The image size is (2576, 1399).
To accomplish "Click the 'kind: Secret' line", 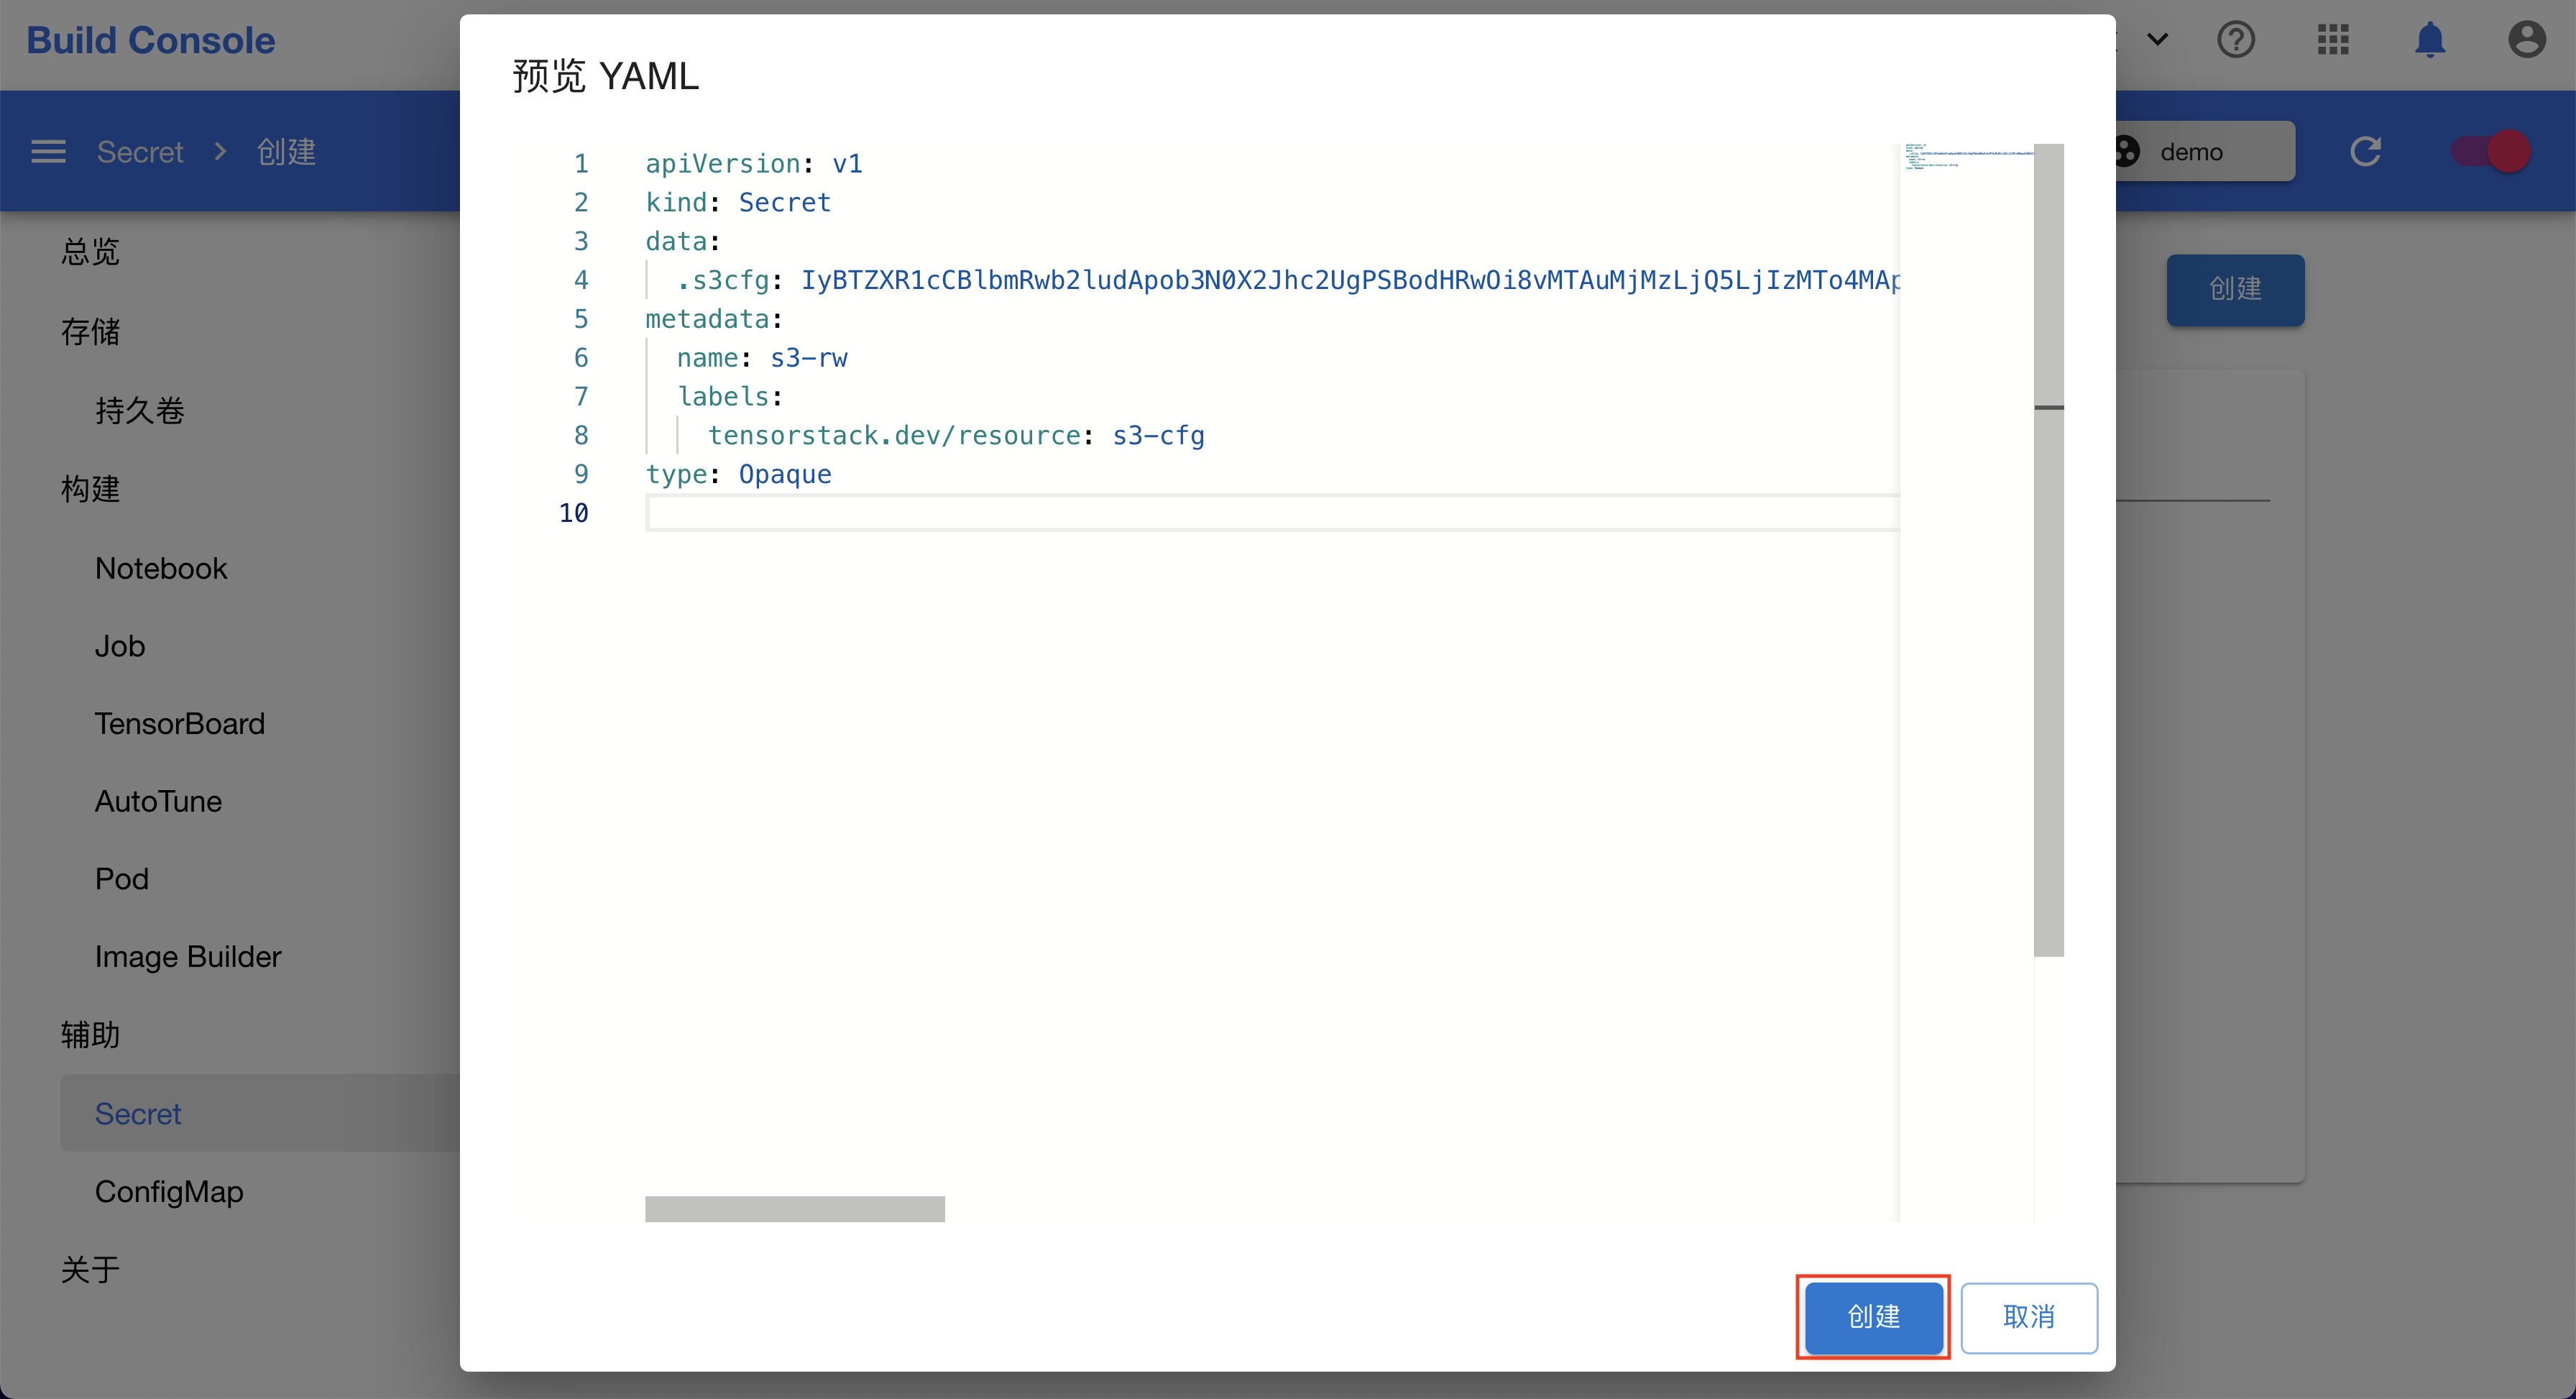I will 738,202.
